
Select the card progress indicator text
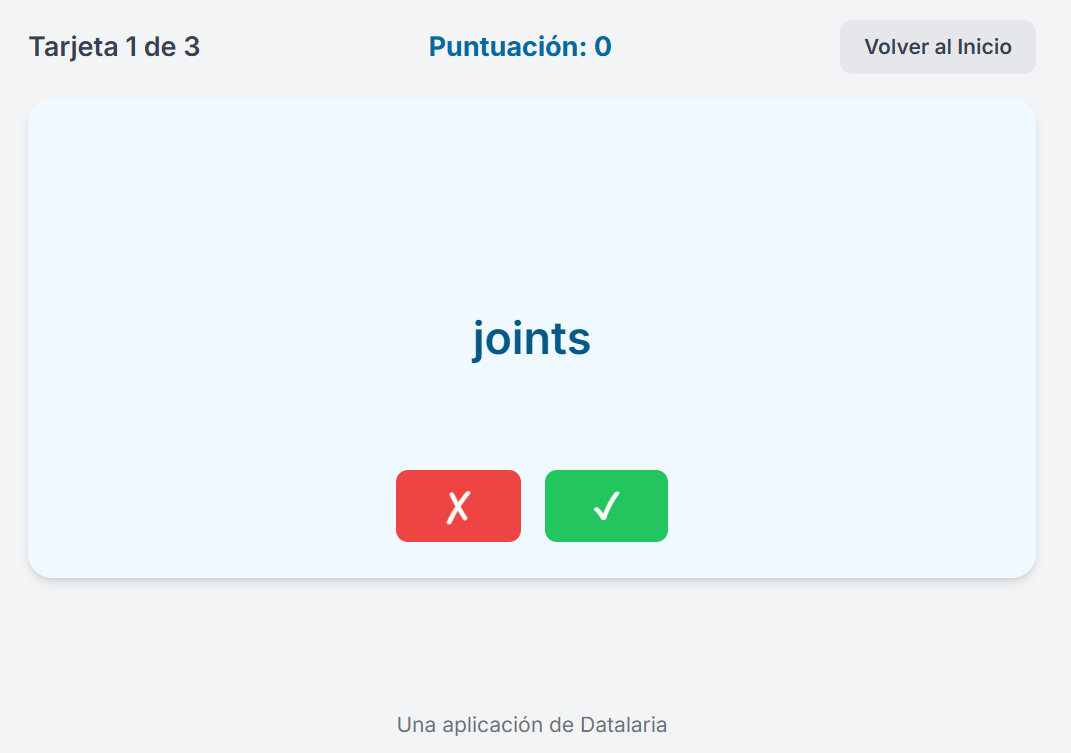[114, 47]
